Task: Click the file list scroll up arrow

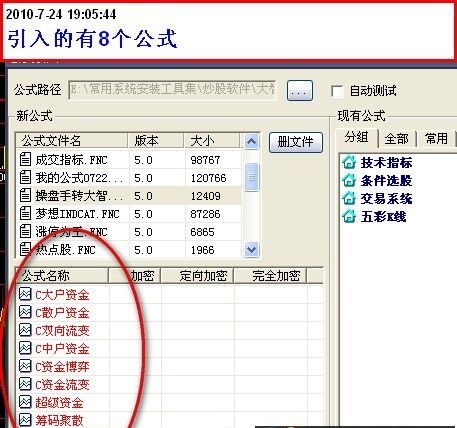Action: point(251,141)
